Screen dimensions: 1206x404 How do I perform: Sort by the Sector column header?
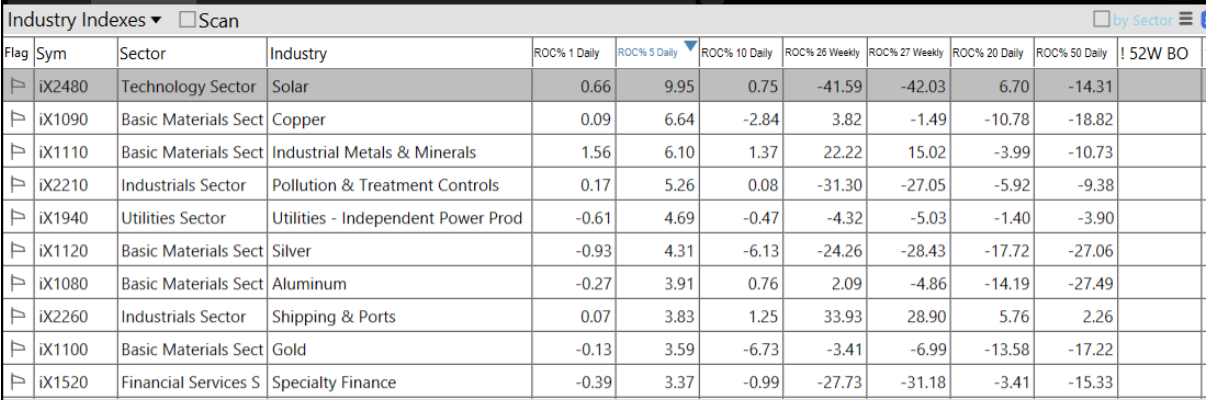pos(143,53)
